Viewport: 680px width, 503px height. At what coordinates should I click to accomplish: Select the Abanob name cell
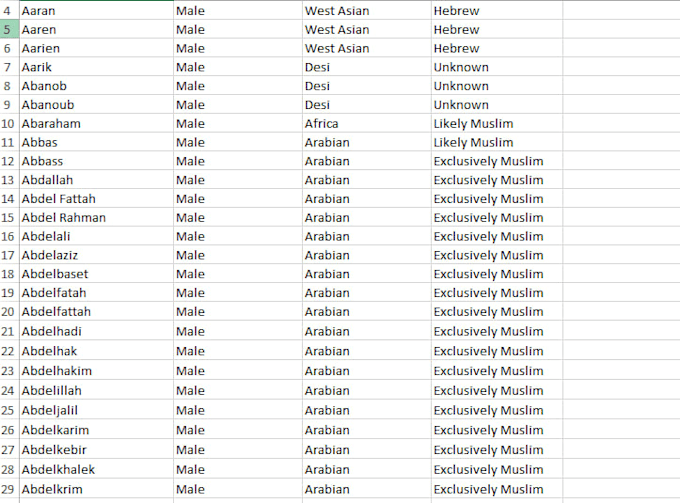tap(96, 86)
